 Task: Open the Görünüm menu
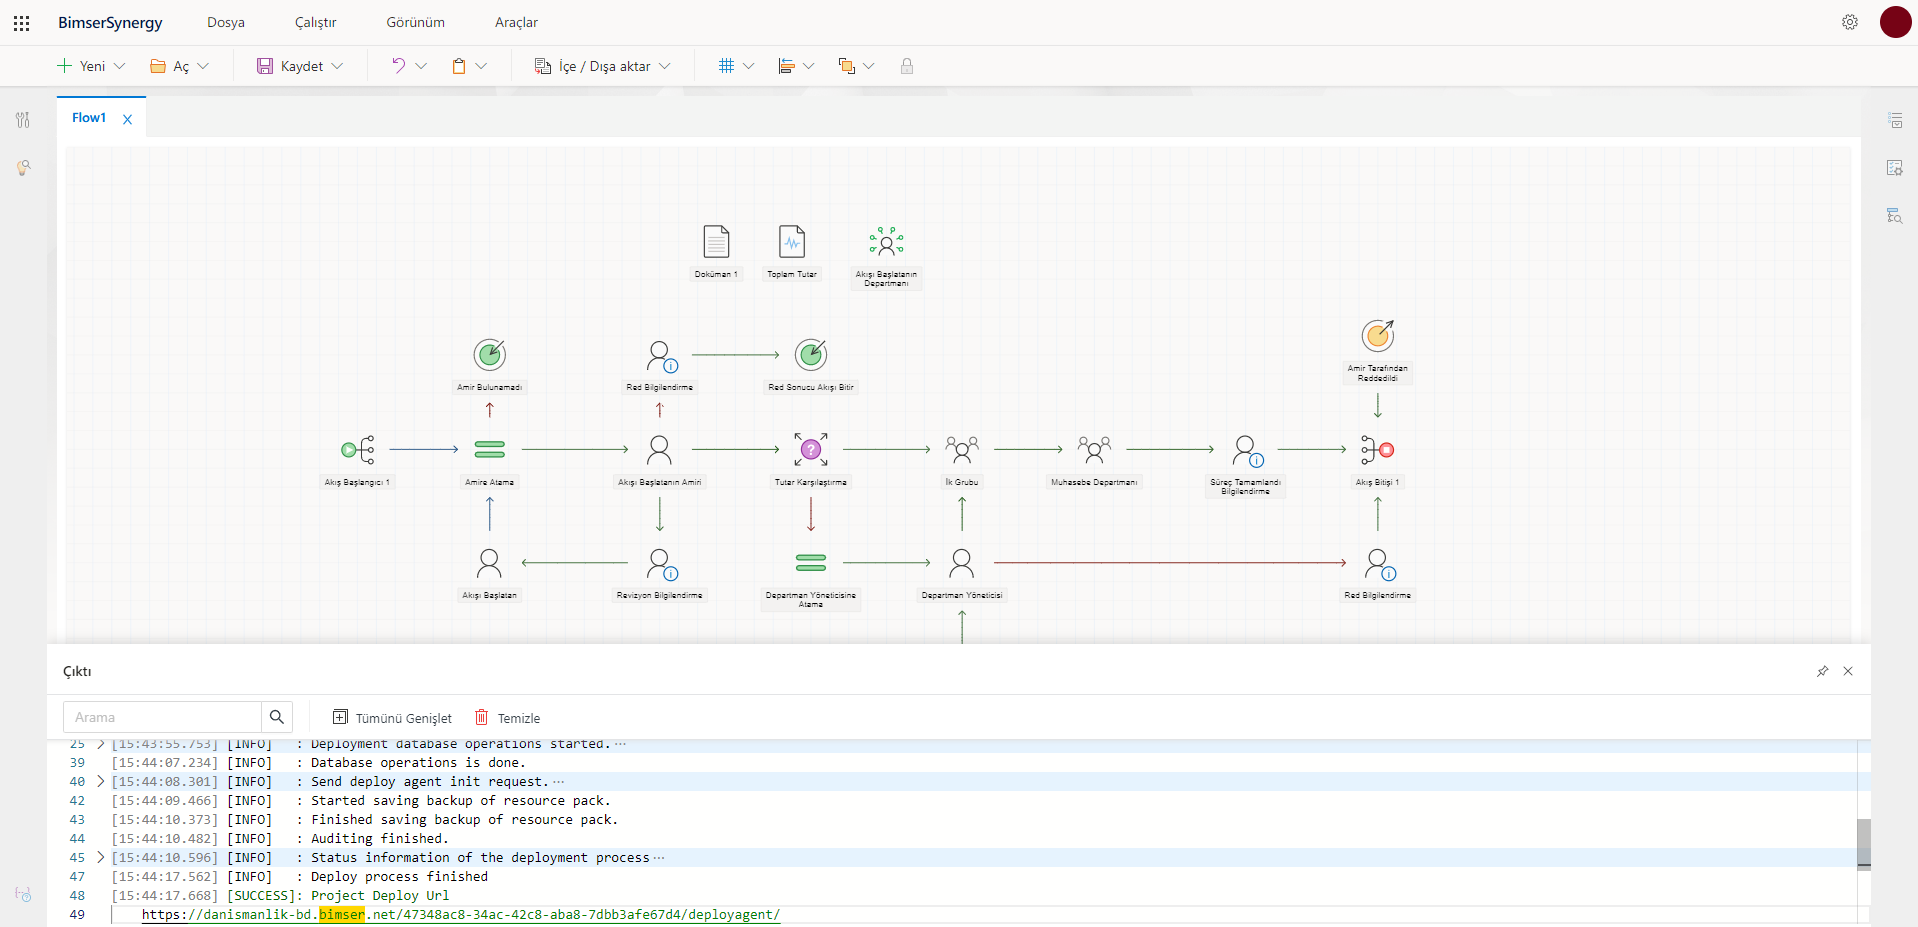click(x=416, y=22)
